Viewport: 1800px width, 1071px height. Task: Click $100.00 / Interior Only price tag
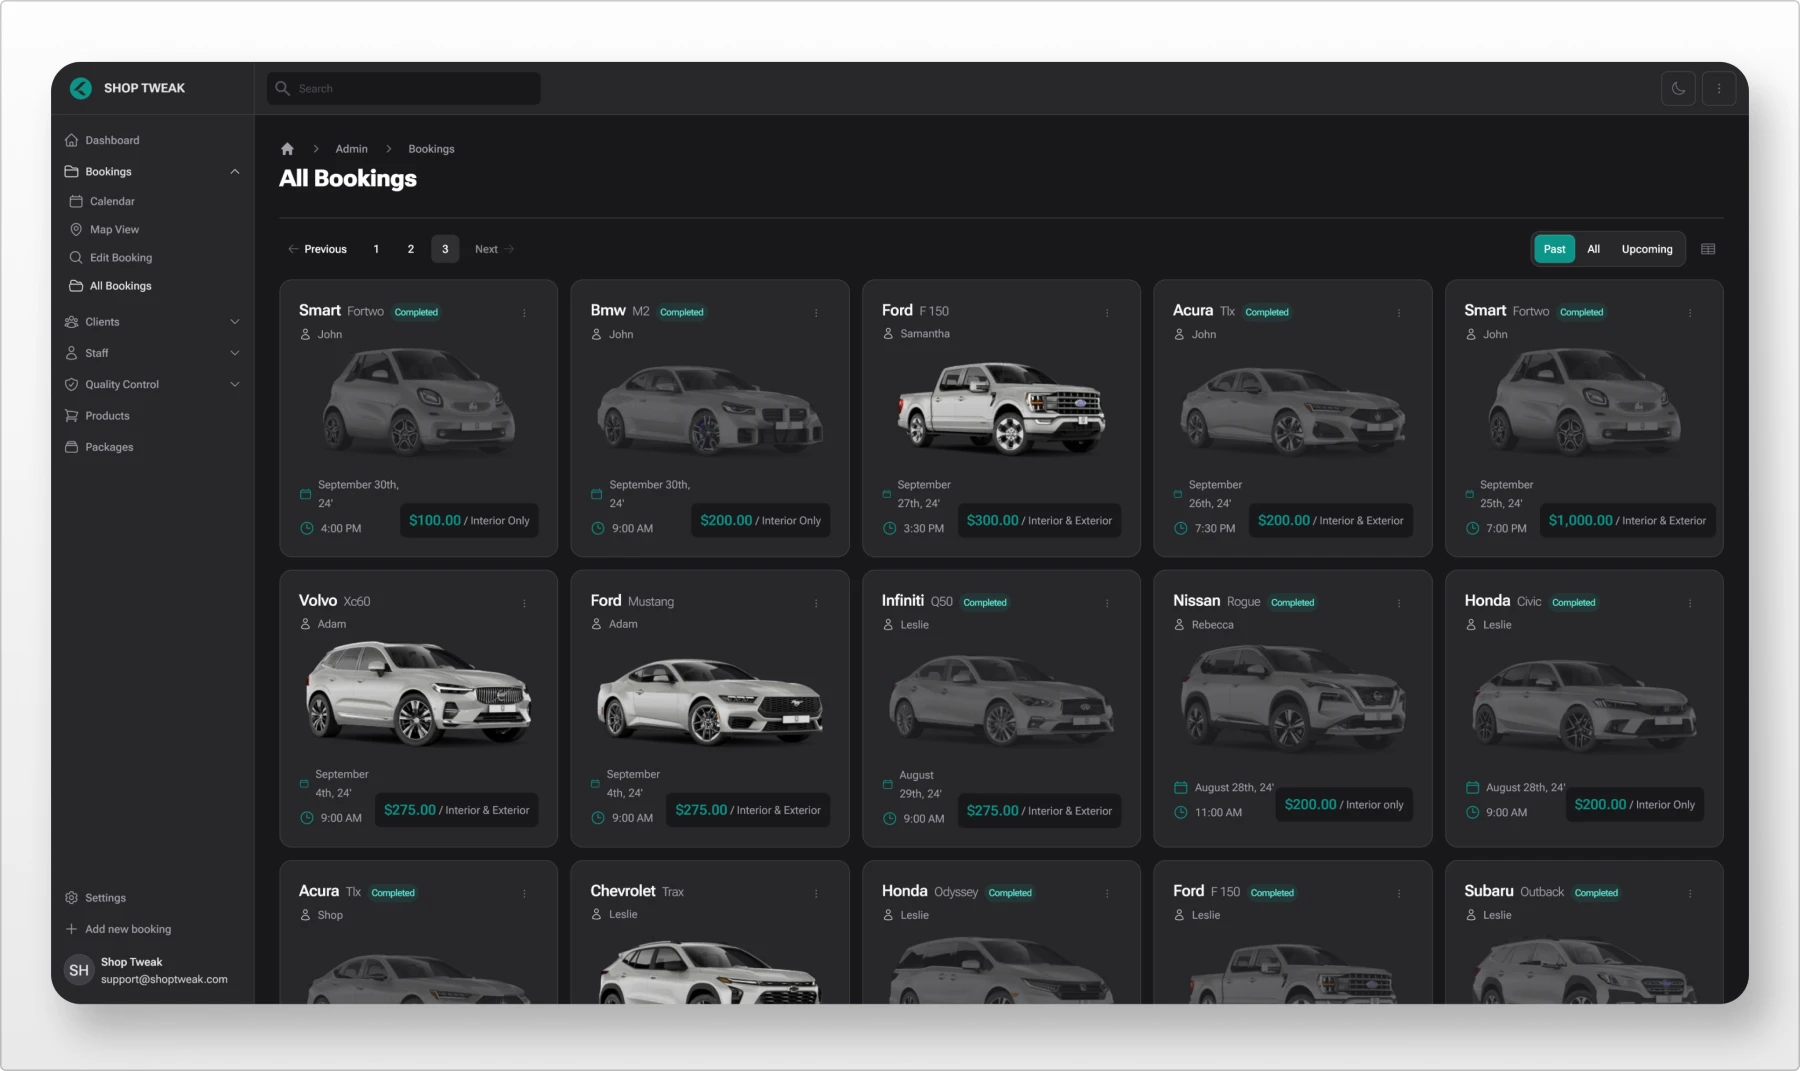coord(469,520)
